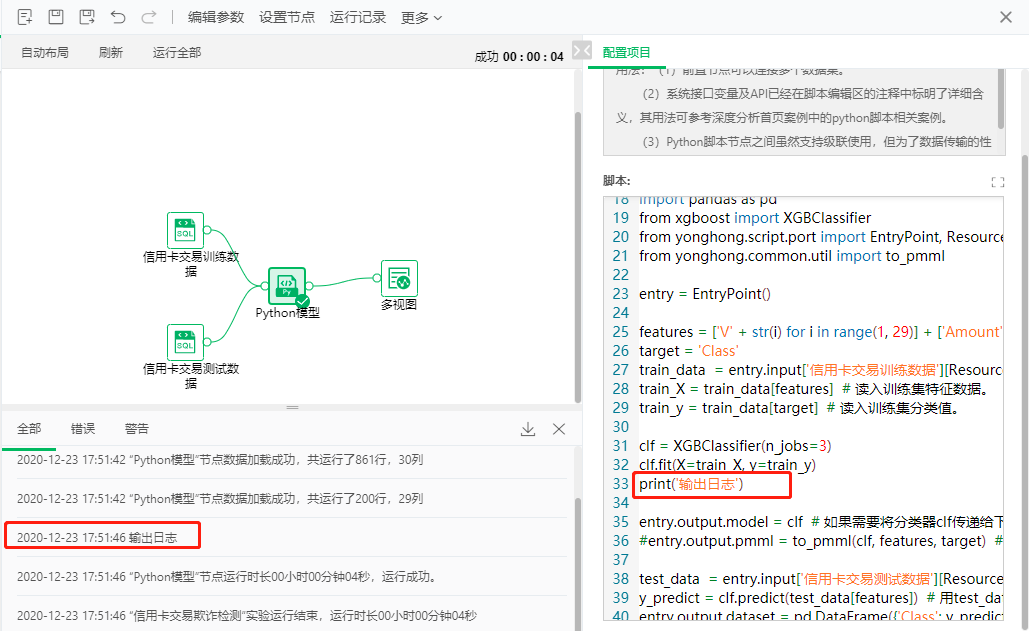Click code line 19 xgboost import
The image size is (1029, 631).
(755, 218)
